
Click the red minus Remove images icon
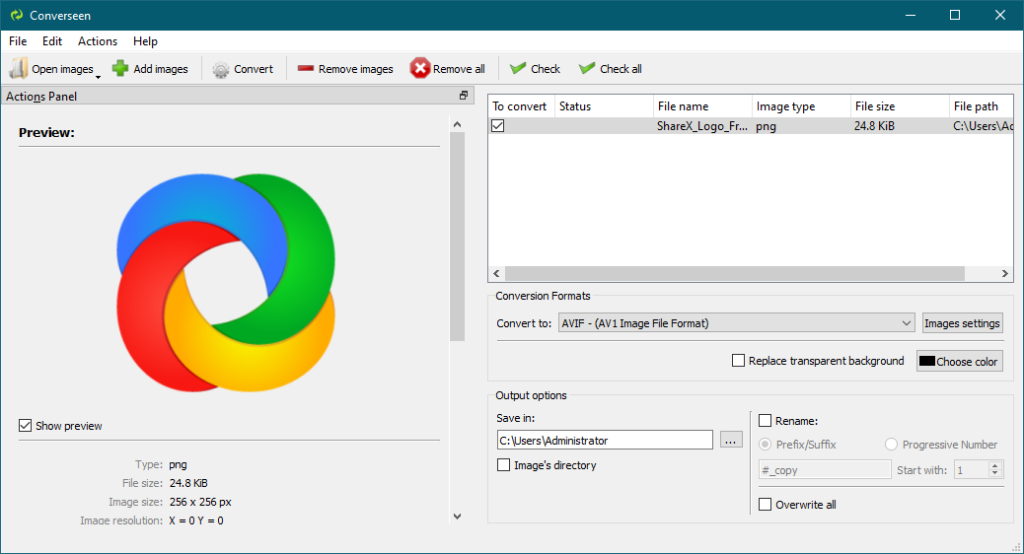point(306,68)
